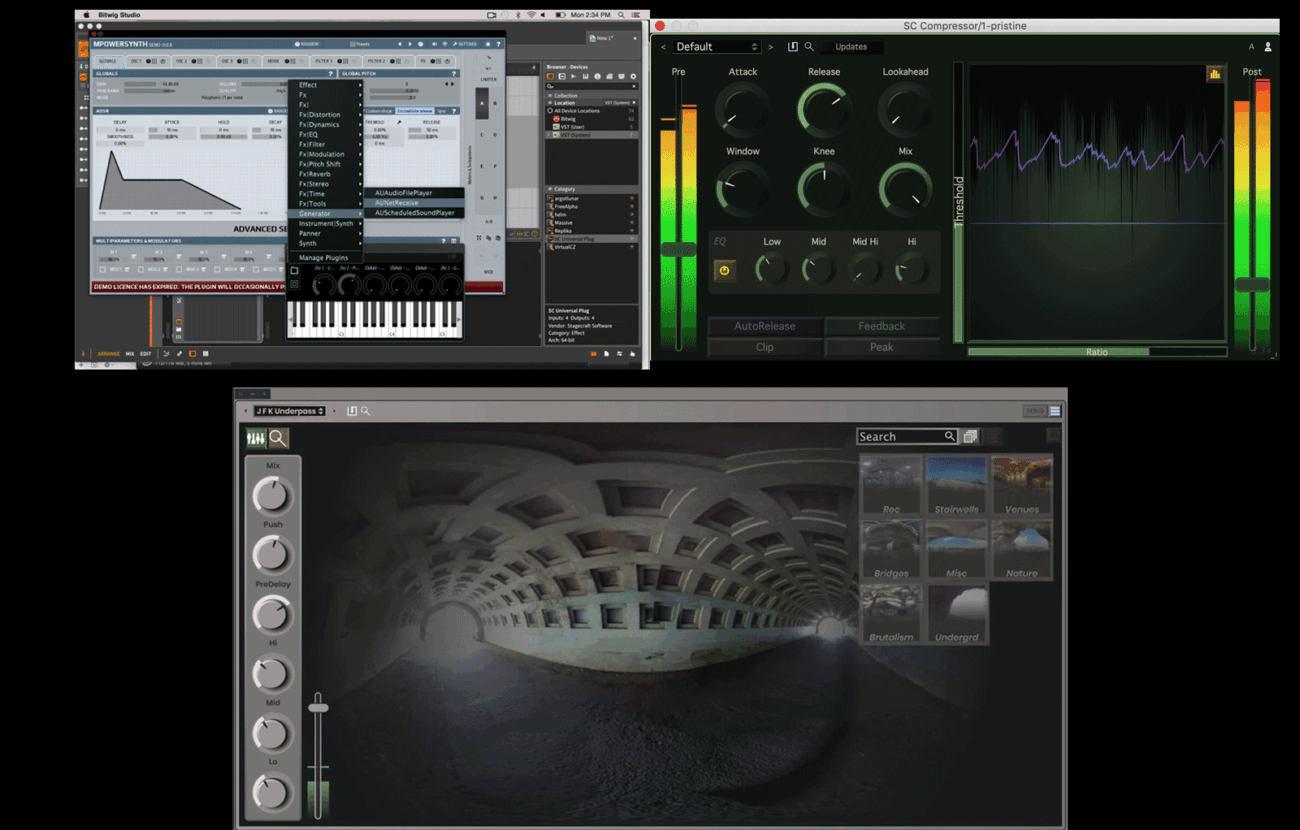Switch to the OSC 1 tab in MPowerSynth
1300x830 pixels.
[x=149, y=61]
